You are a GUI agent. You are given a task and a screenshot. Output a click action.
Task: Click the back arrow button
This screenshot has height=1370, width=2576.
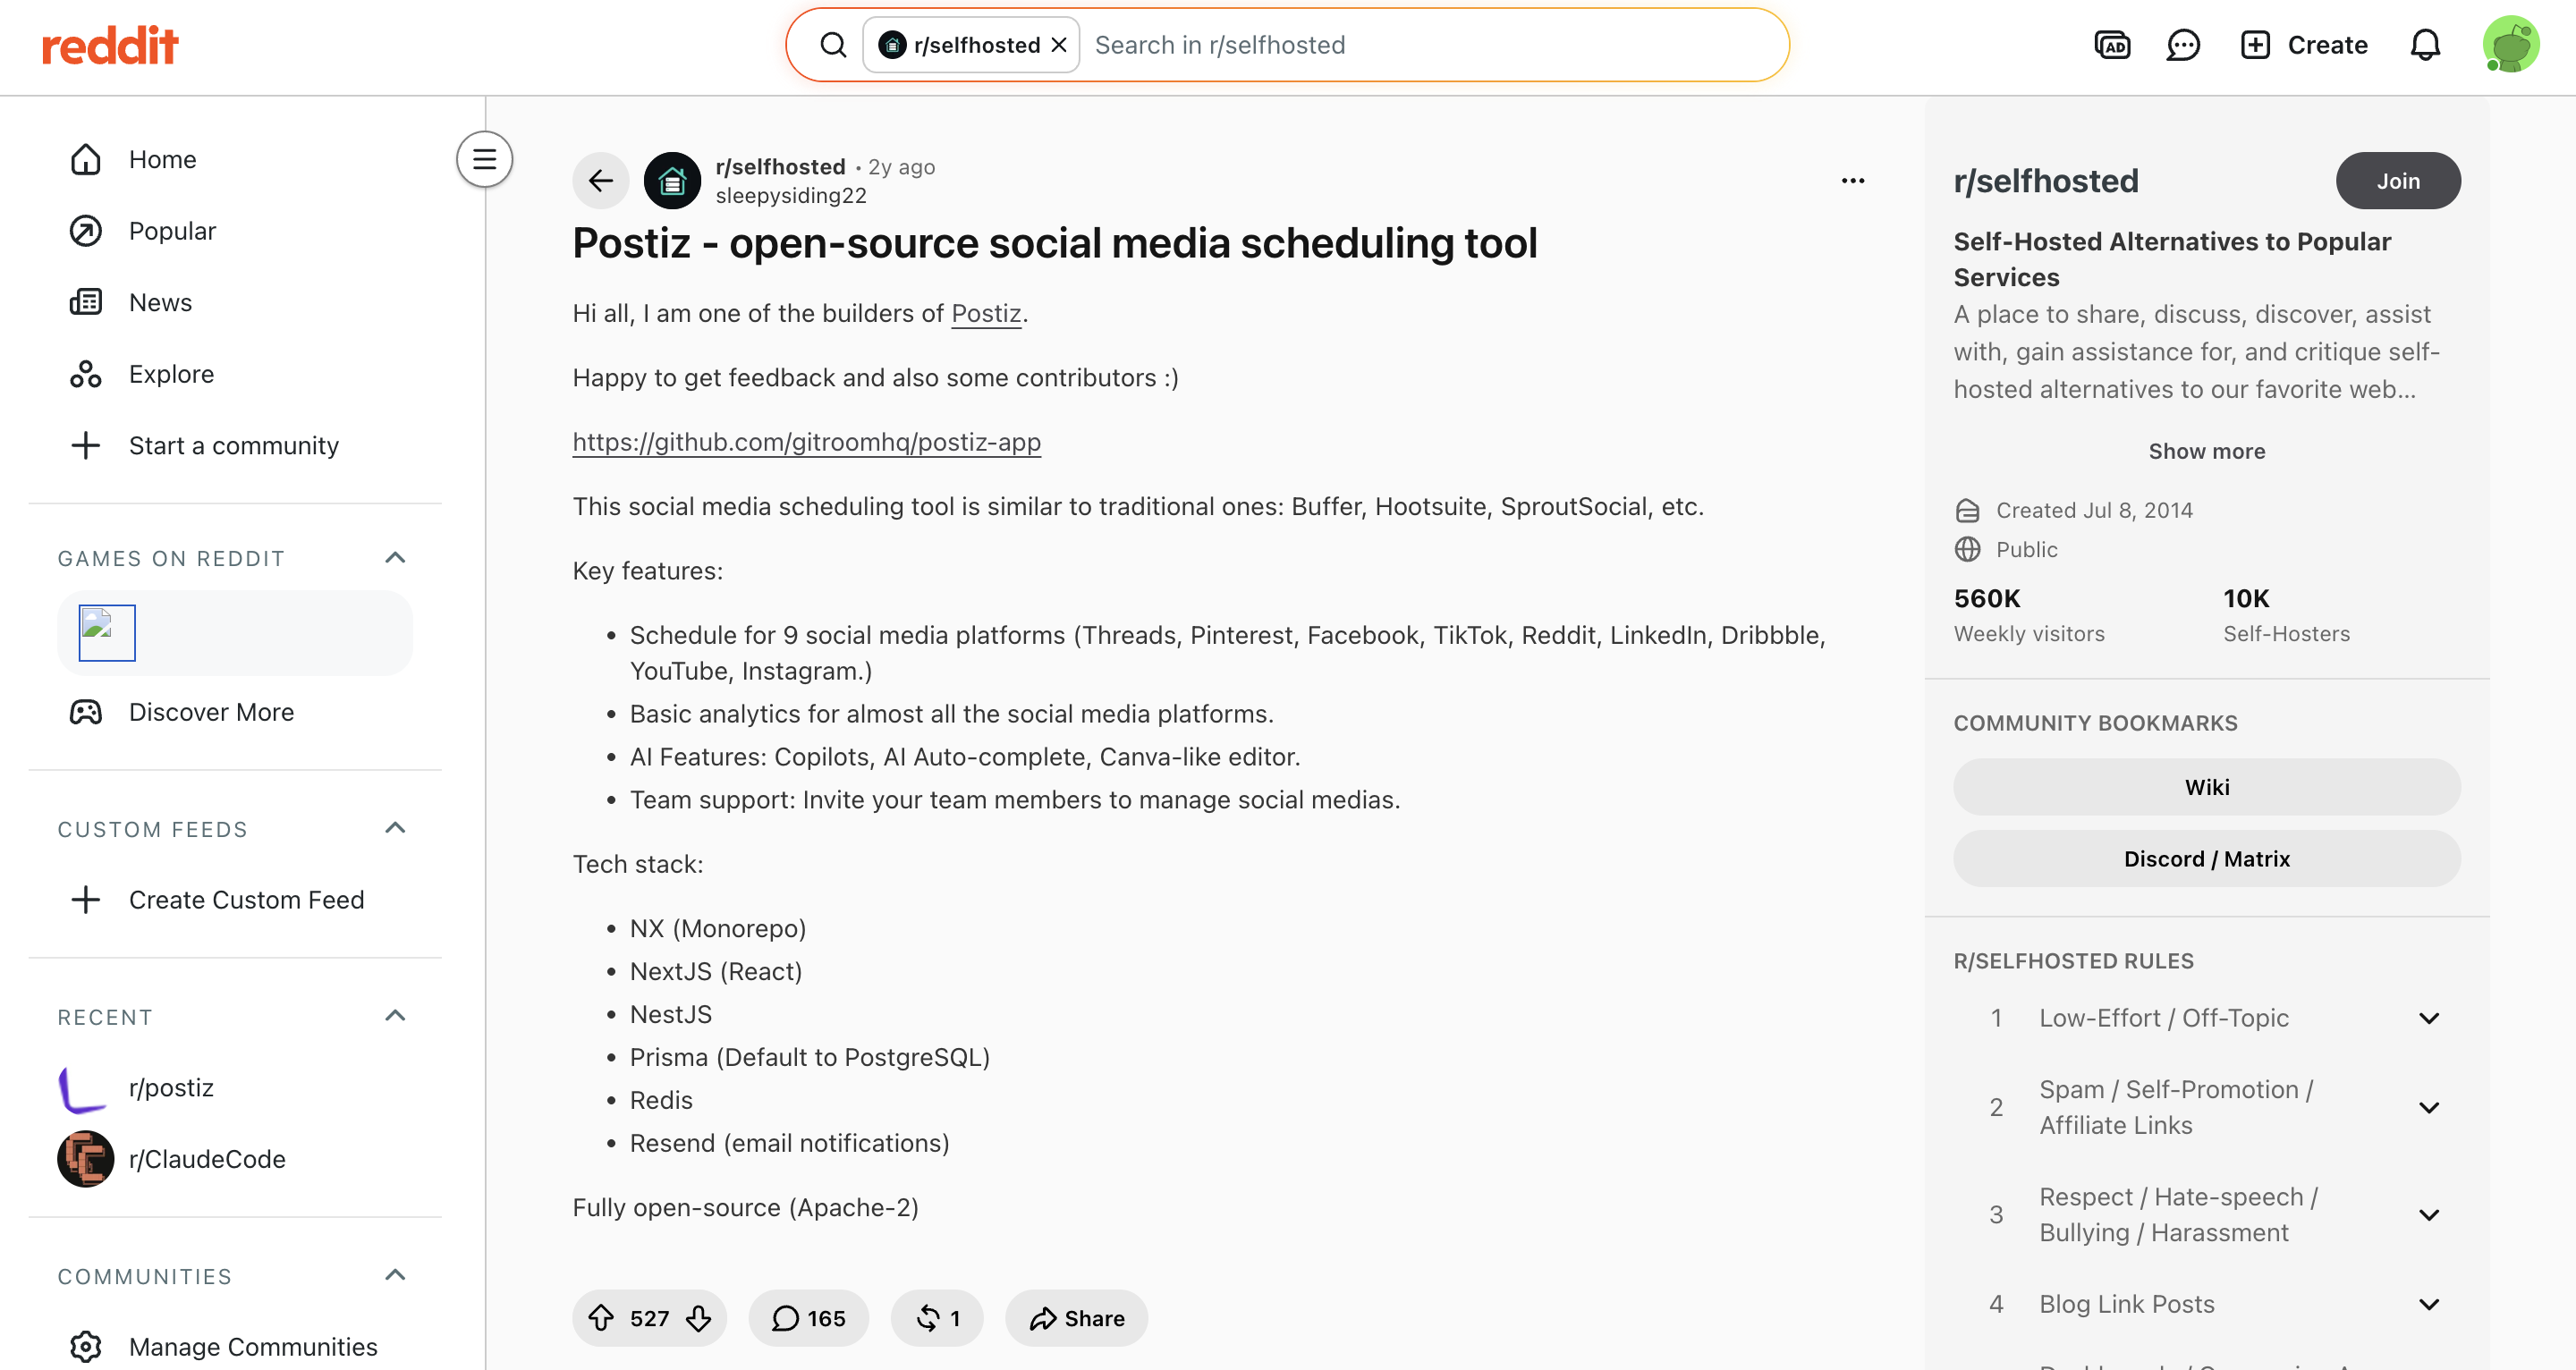601,181
